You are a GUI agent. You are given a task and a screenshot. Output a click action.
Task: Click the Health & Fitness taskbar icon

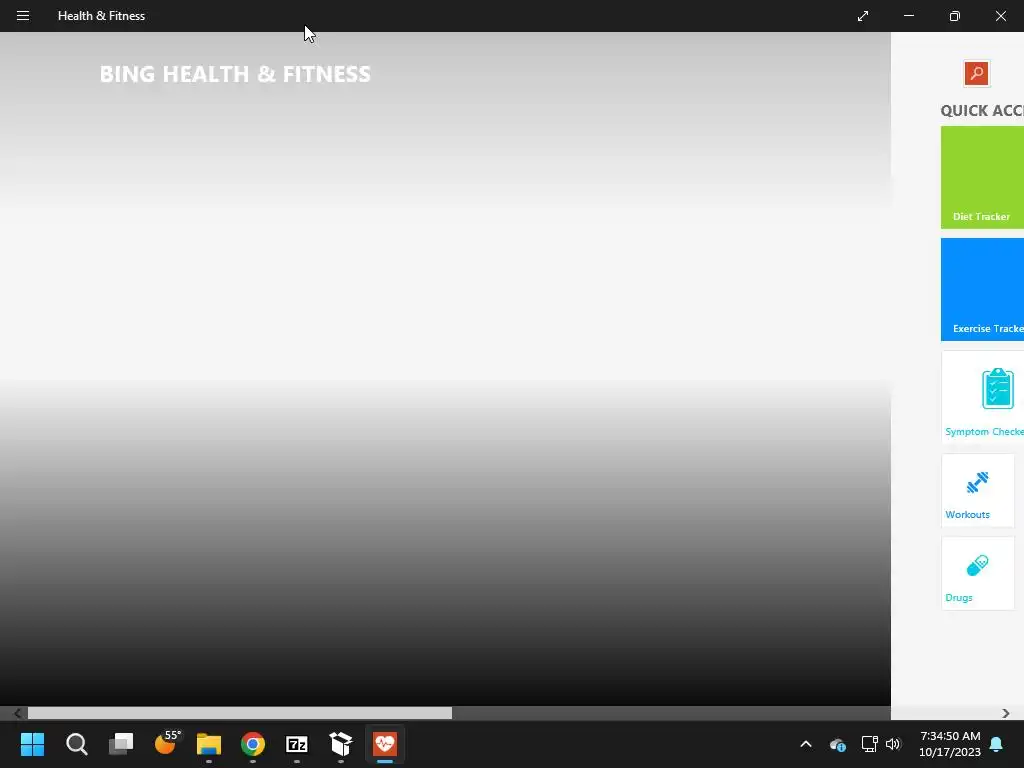click(385, 744)
